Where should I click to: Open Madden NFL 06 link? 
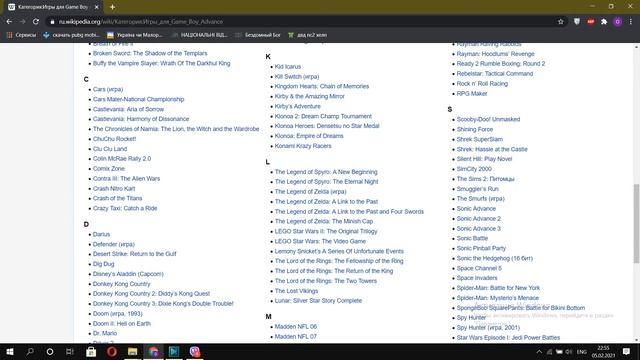[x=296, y=327]
